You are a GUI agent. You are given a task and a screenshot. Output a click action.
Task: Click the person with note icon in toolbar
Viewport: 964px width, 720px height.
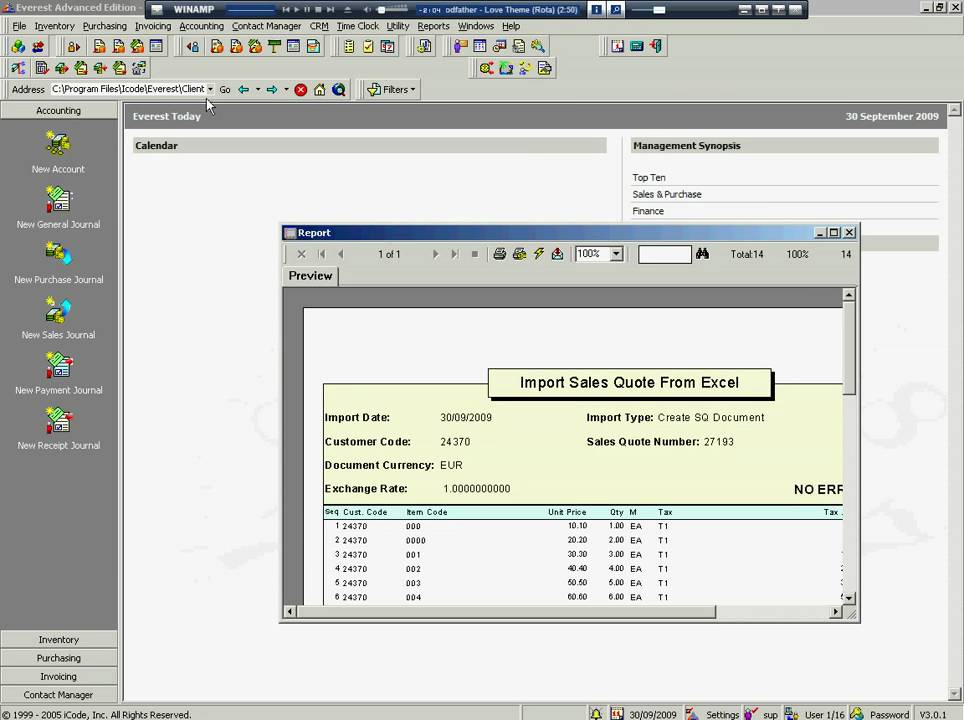click(460, 46)
